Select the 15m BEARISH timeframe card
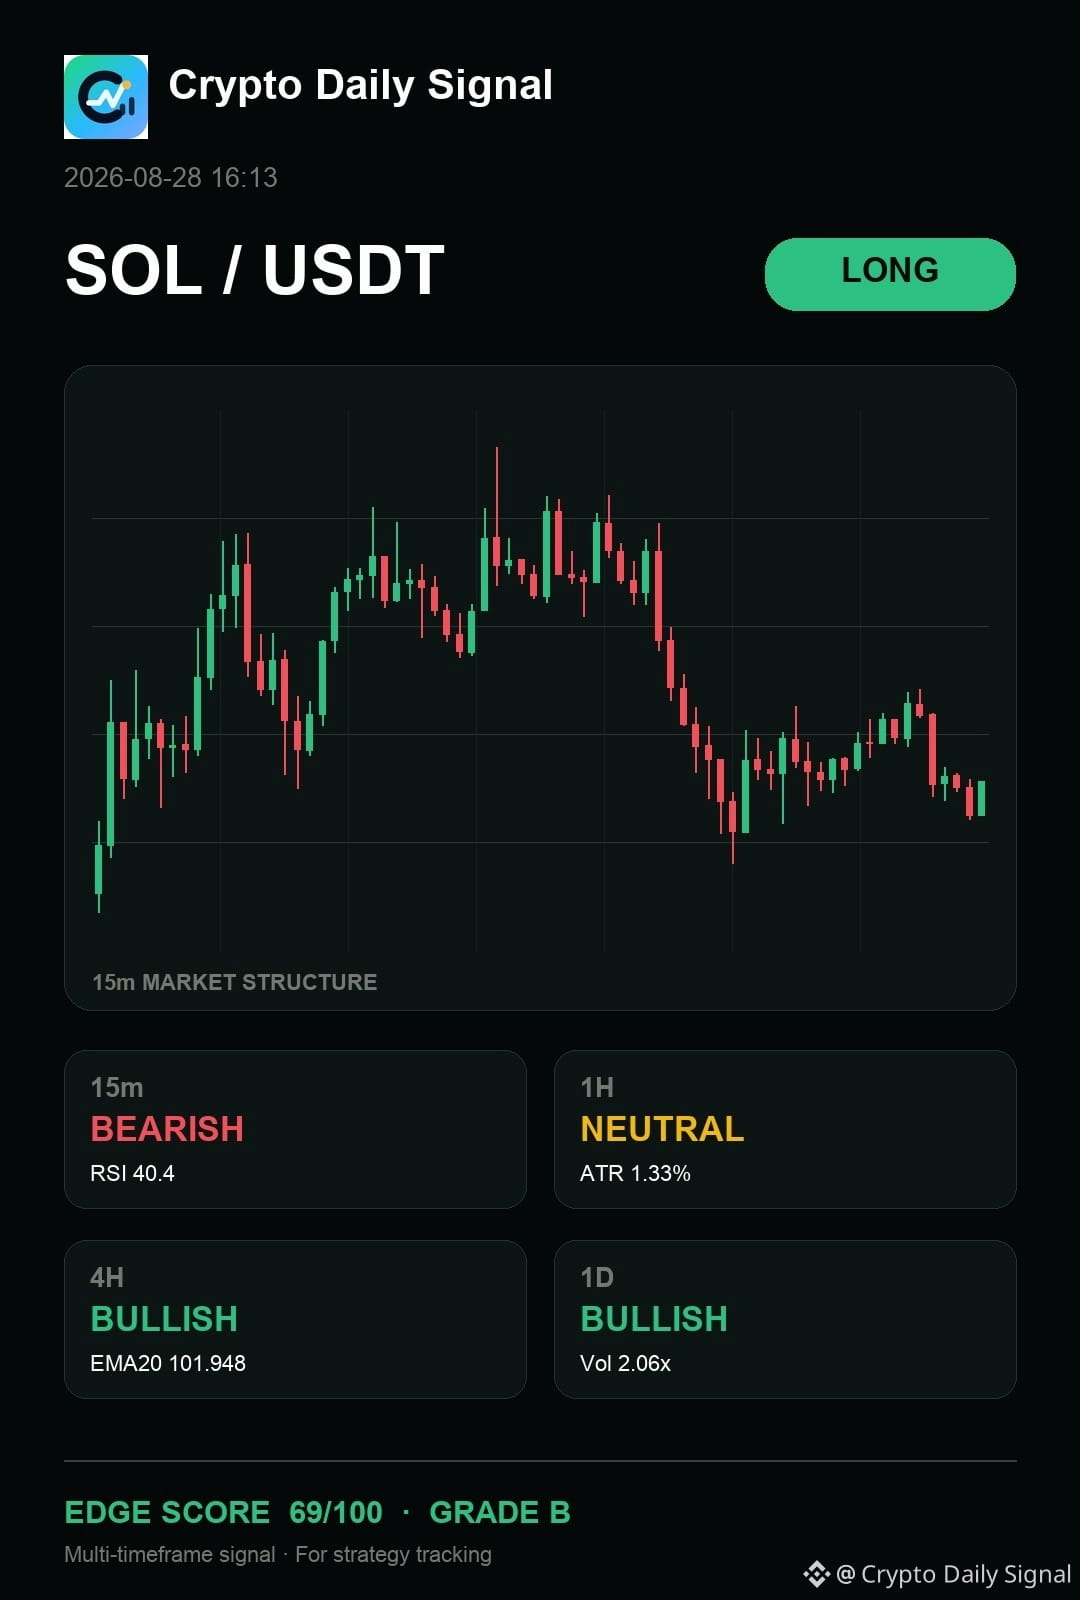Viewport: 1080px width, 1600px height. point(295,1129)
